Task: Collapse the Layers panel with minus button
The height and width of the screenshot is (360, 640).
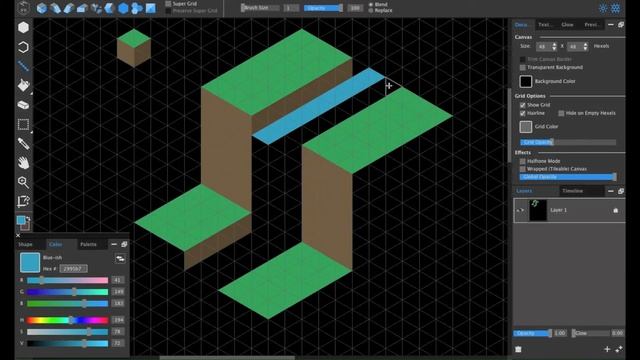Action: 611,191
